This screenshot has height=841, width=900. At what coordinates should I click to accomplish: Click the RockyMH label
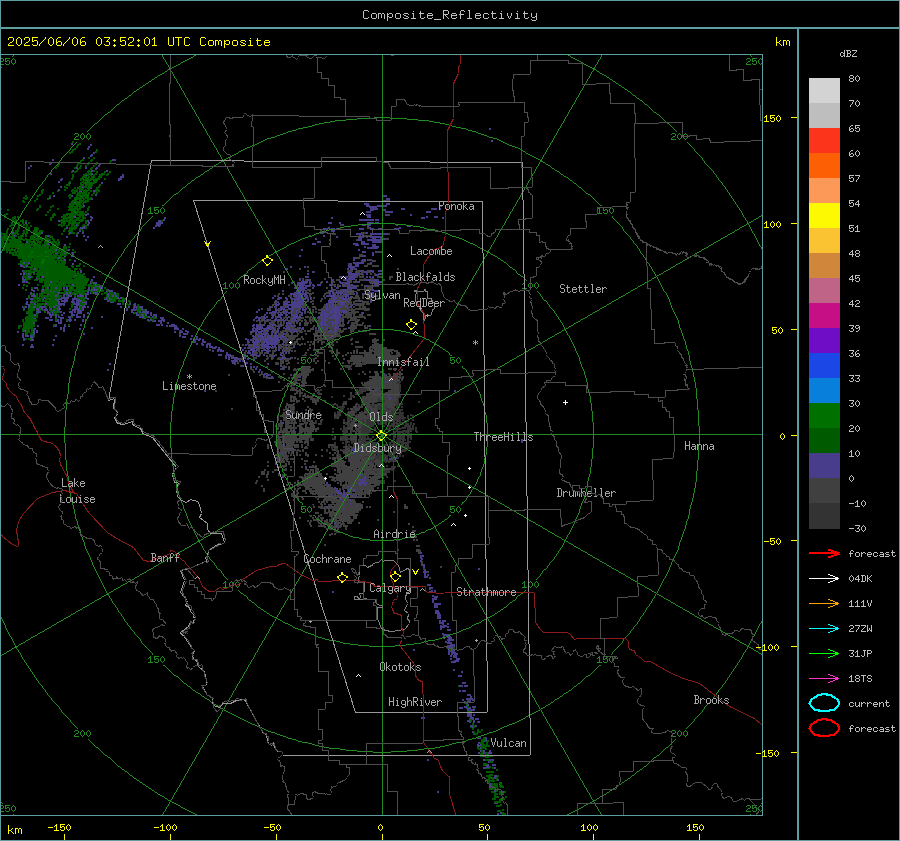pyautogui.click(x=264, y=280)
